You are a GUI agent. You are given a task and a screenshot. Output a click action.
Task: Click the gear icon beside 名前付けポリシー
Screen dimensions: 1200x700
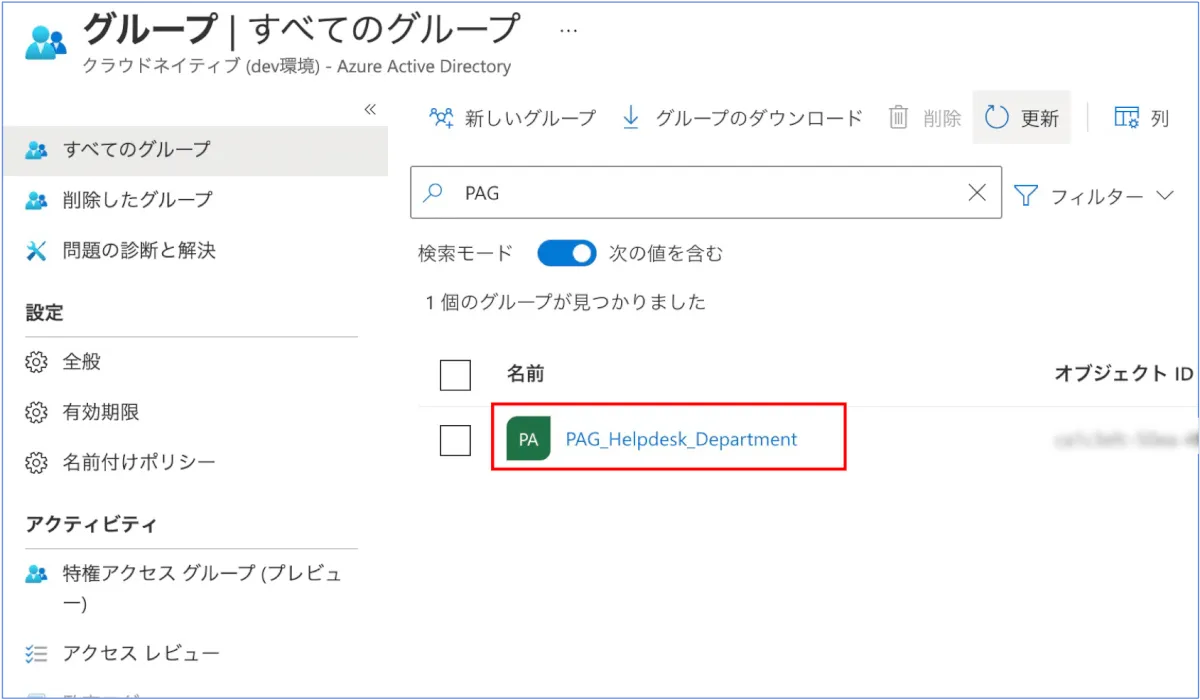tap(36, 462)
